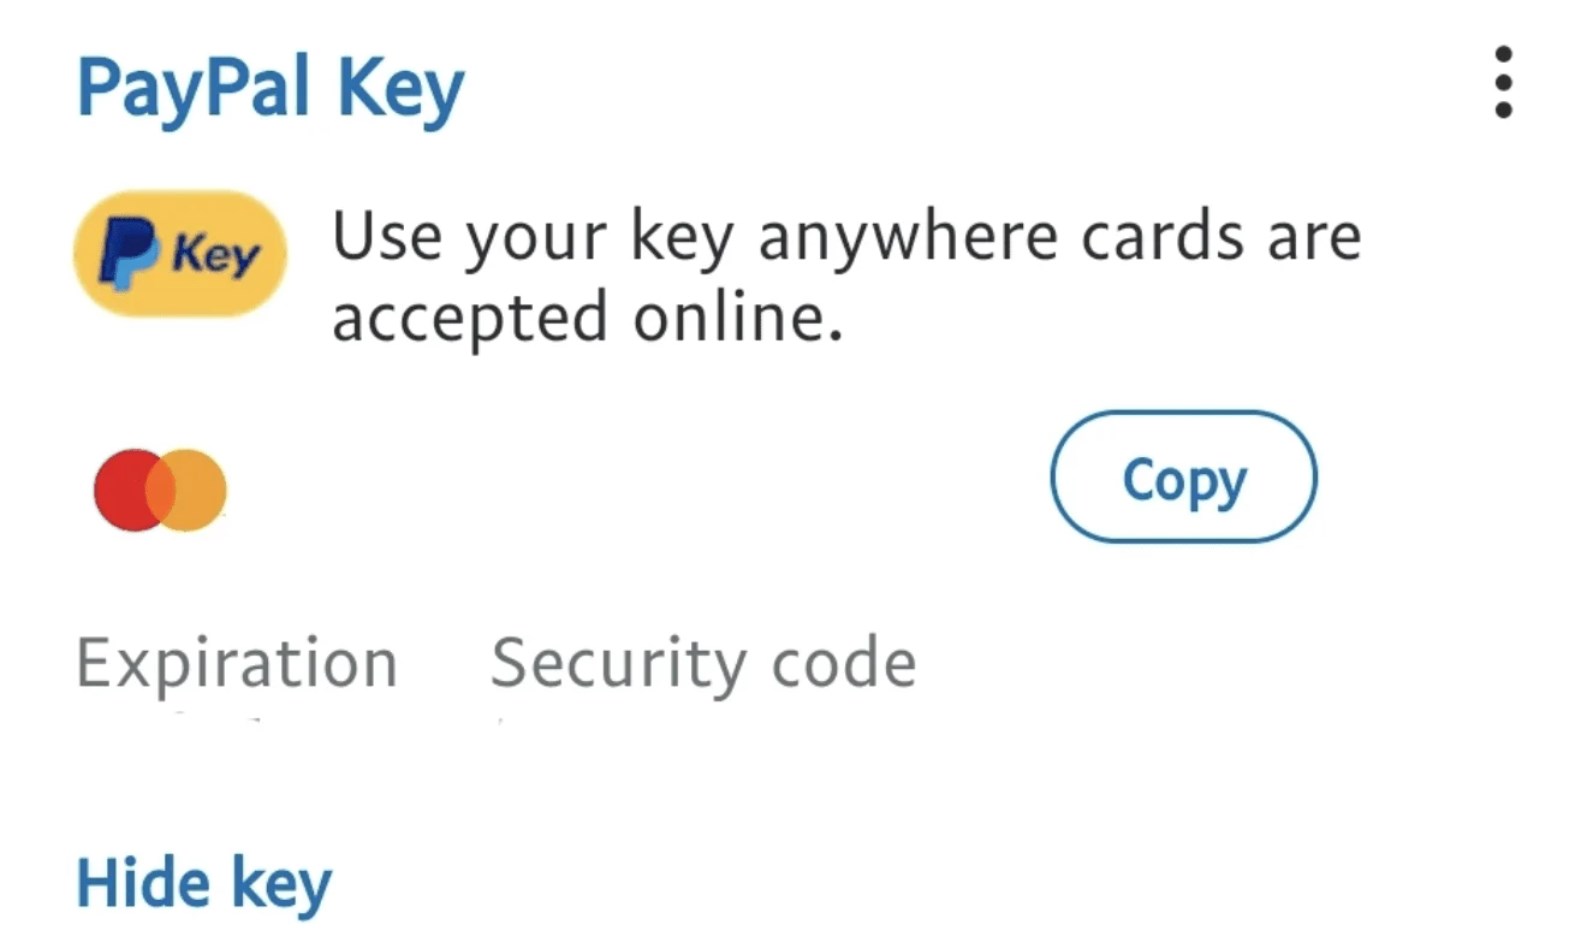This screenshot has width=1587, height=947.
Task: Click the blue PayPal P logo in the badge
Action: click(x=127, y=253)
